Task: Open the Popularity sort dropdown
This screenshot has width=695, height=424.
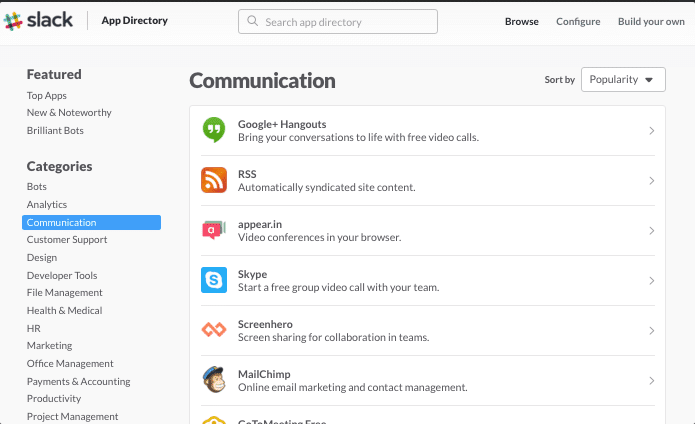Action: tap(623, 80)
